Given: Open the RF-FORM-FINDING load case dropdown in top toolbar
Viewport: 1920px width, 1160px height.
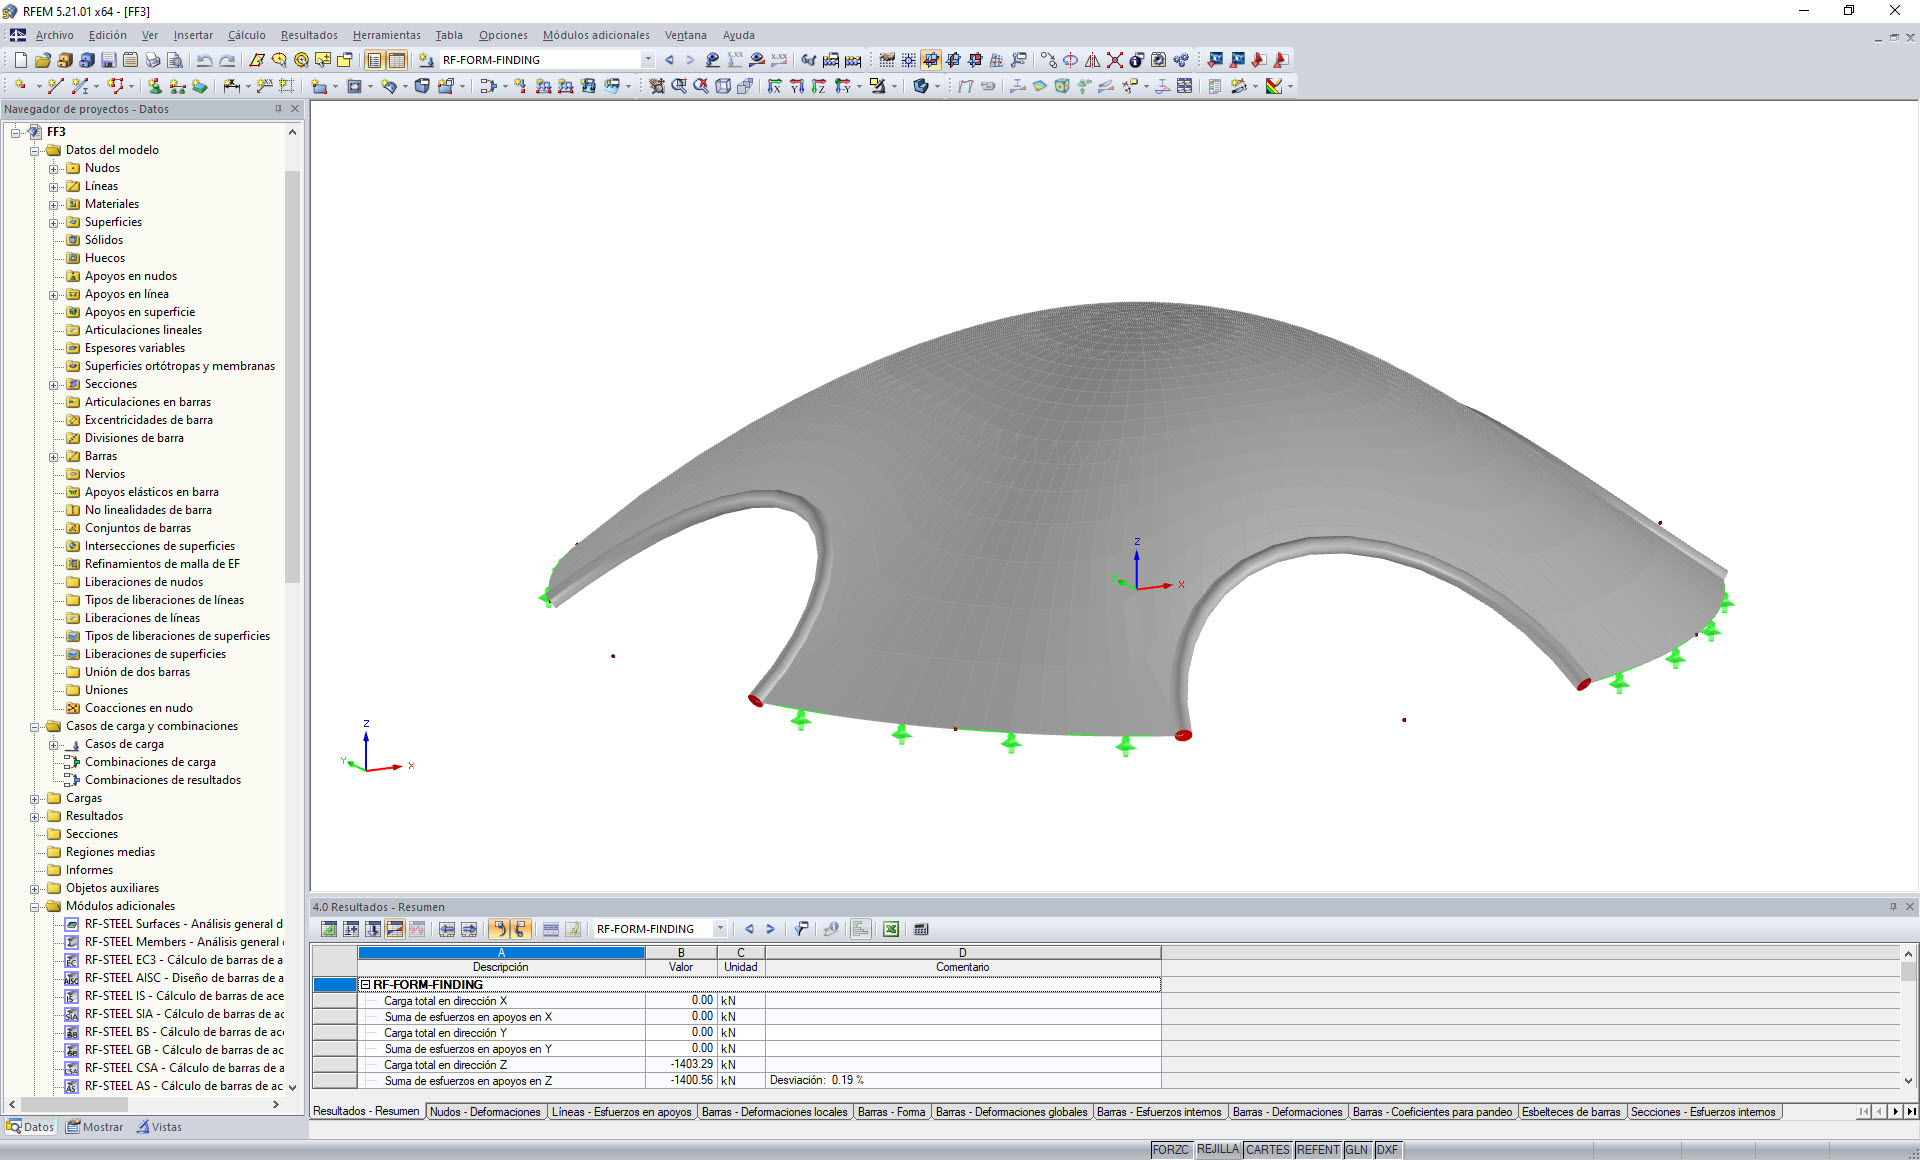Looking at the screenshot, I should click(x=648, y=60).
